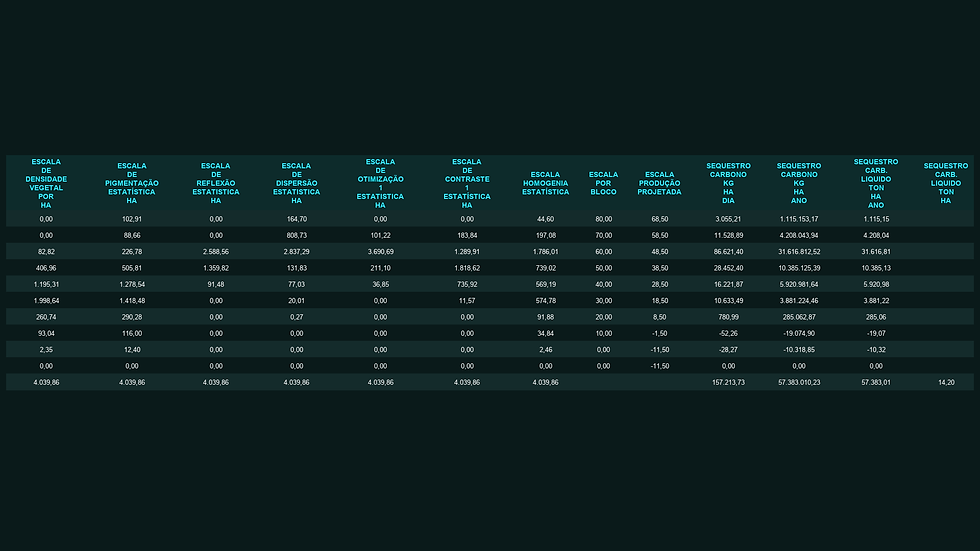Select the Escala Produção Projetada header
This screenshot has height=551, width=980.
pyautogui.click(x=659, y=184)
